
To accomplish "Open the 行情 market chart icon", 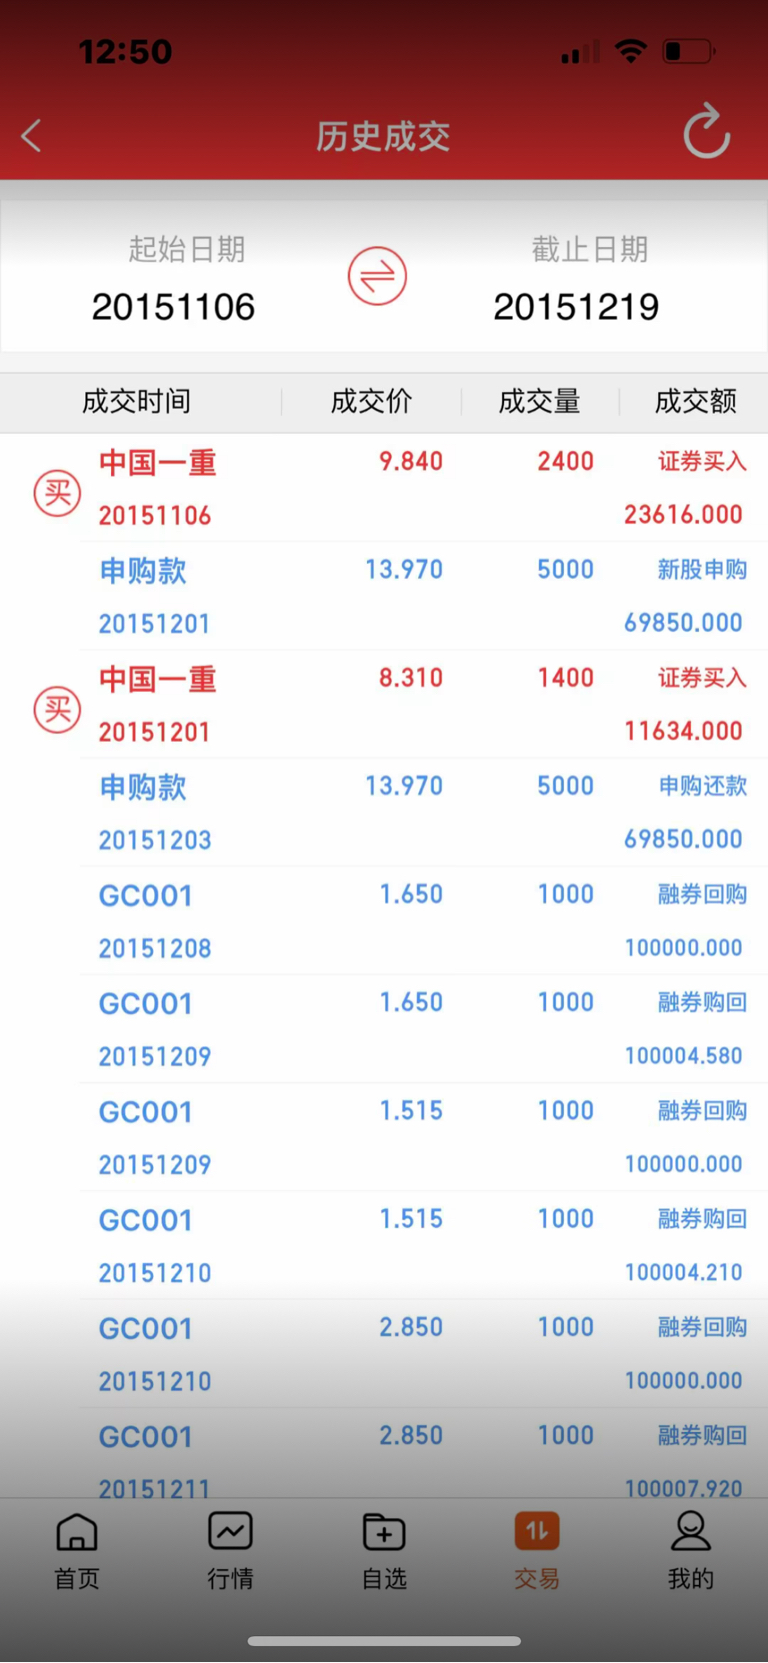I will pos(230,1532).
